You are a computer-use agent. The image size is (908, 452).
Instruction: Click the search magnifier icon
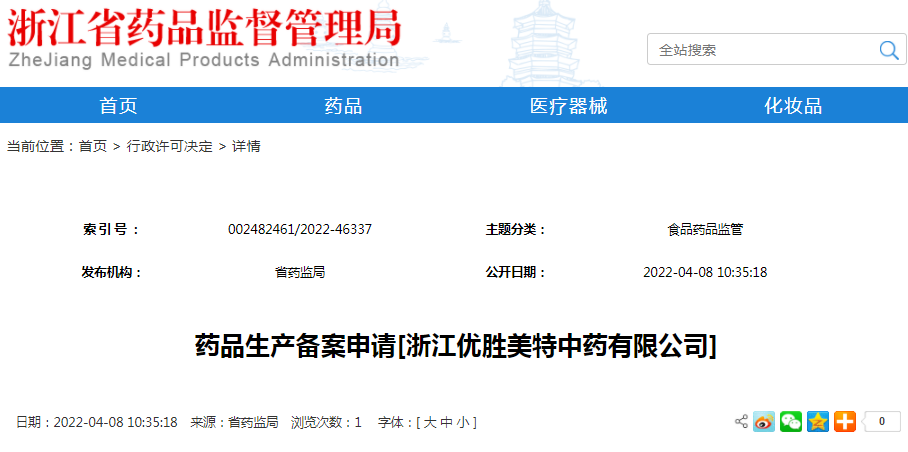pos(888,50)
